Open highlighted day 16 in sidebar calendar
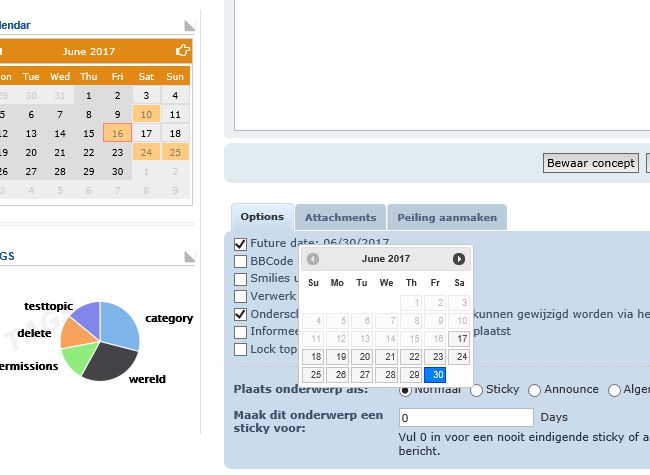Viewport: 650px width, 475px height. 117,133
